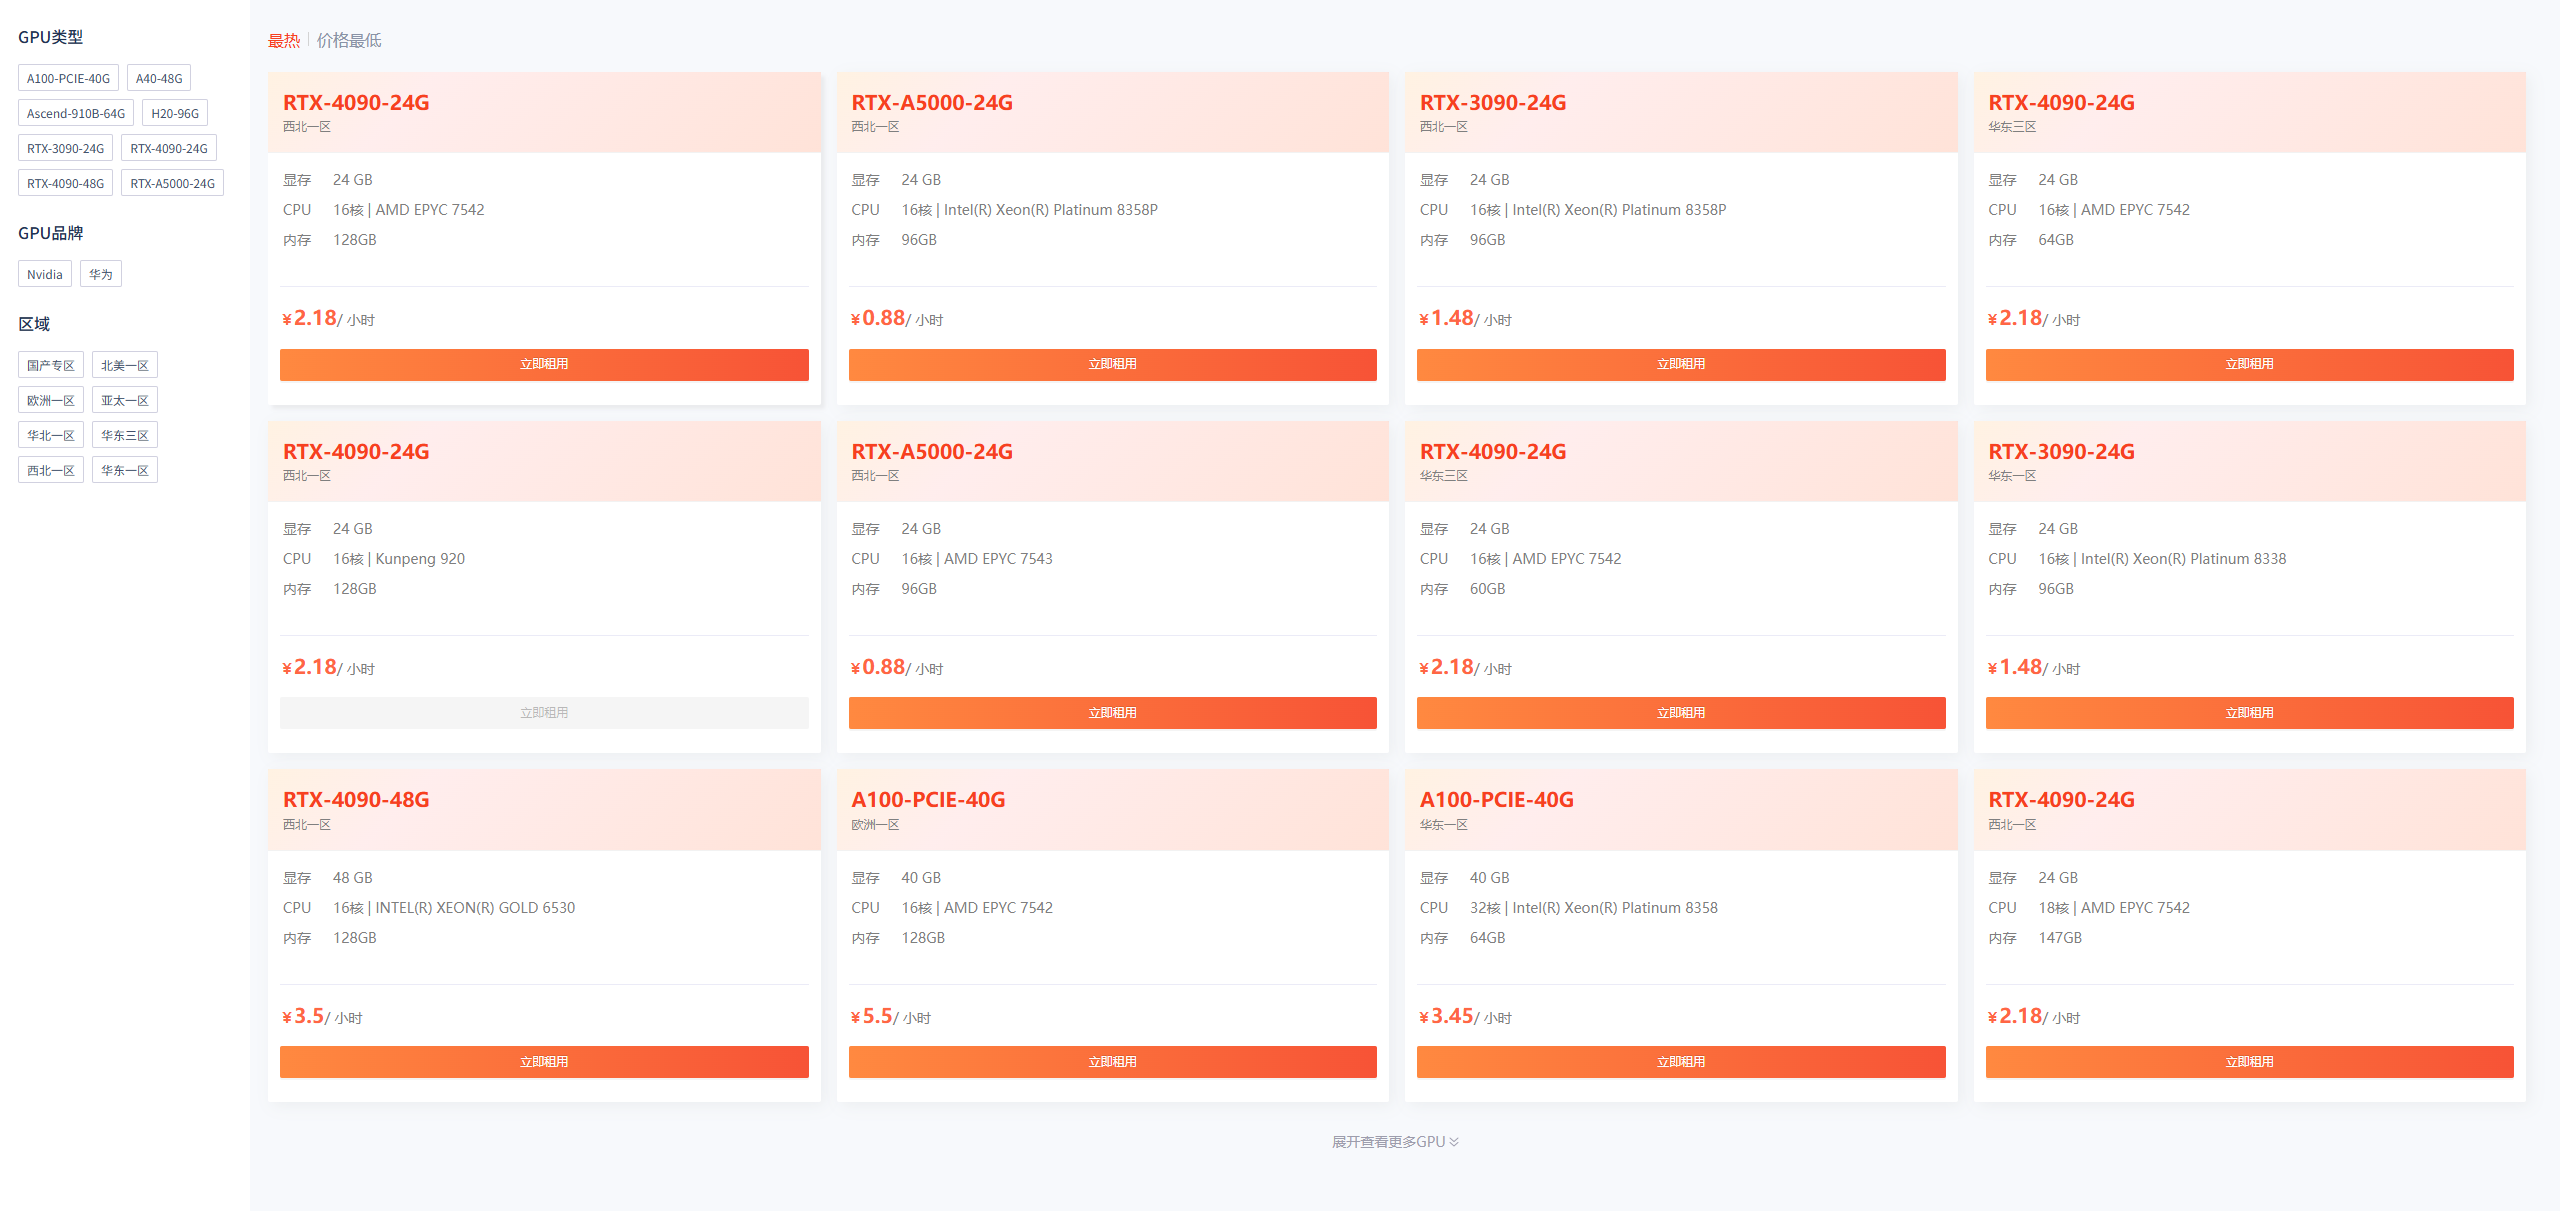
Task: Select the 最热 sort tab
Action: pos(283,41)
